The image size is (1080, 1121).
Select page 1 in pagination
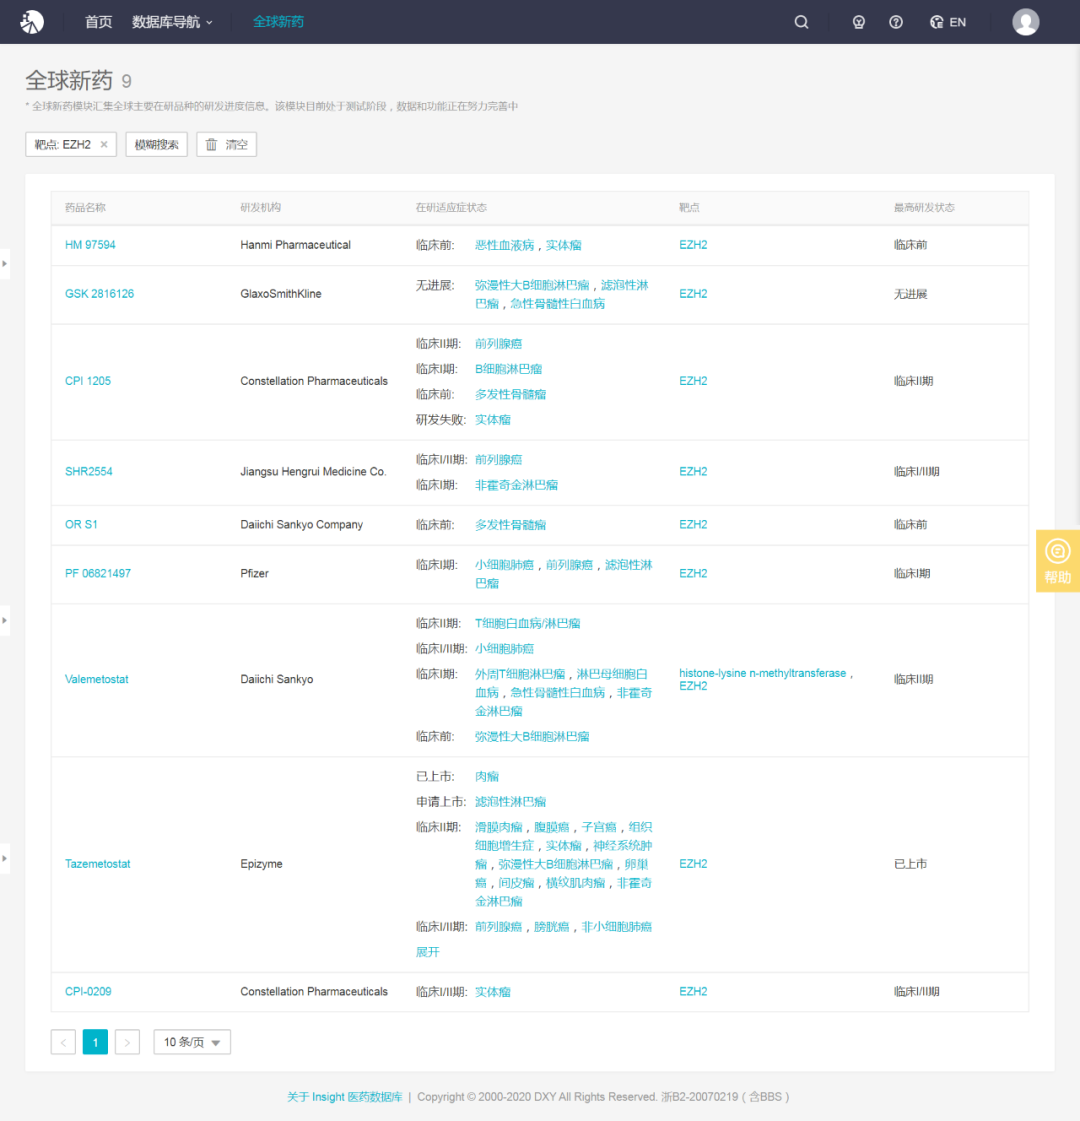[95, 1042]
